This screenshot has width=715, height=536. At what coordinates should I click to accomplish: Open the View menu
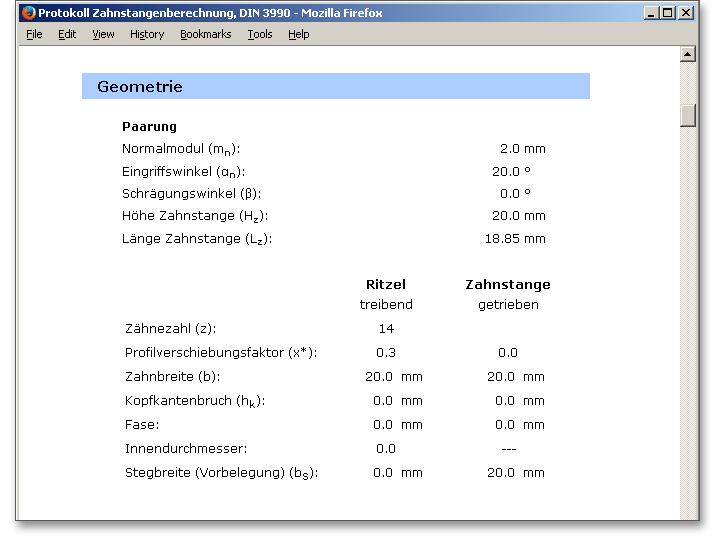click(103, 34)
